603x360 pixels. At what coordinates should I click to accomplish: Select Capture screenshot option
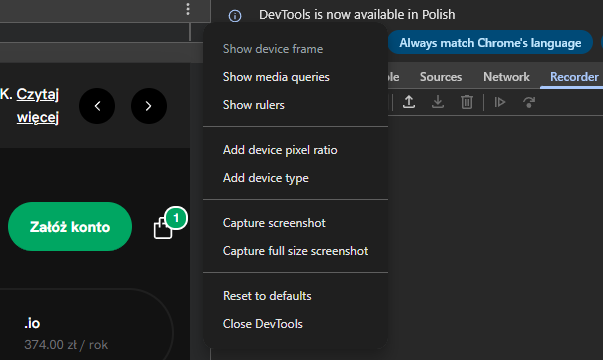tap(295, 223)
